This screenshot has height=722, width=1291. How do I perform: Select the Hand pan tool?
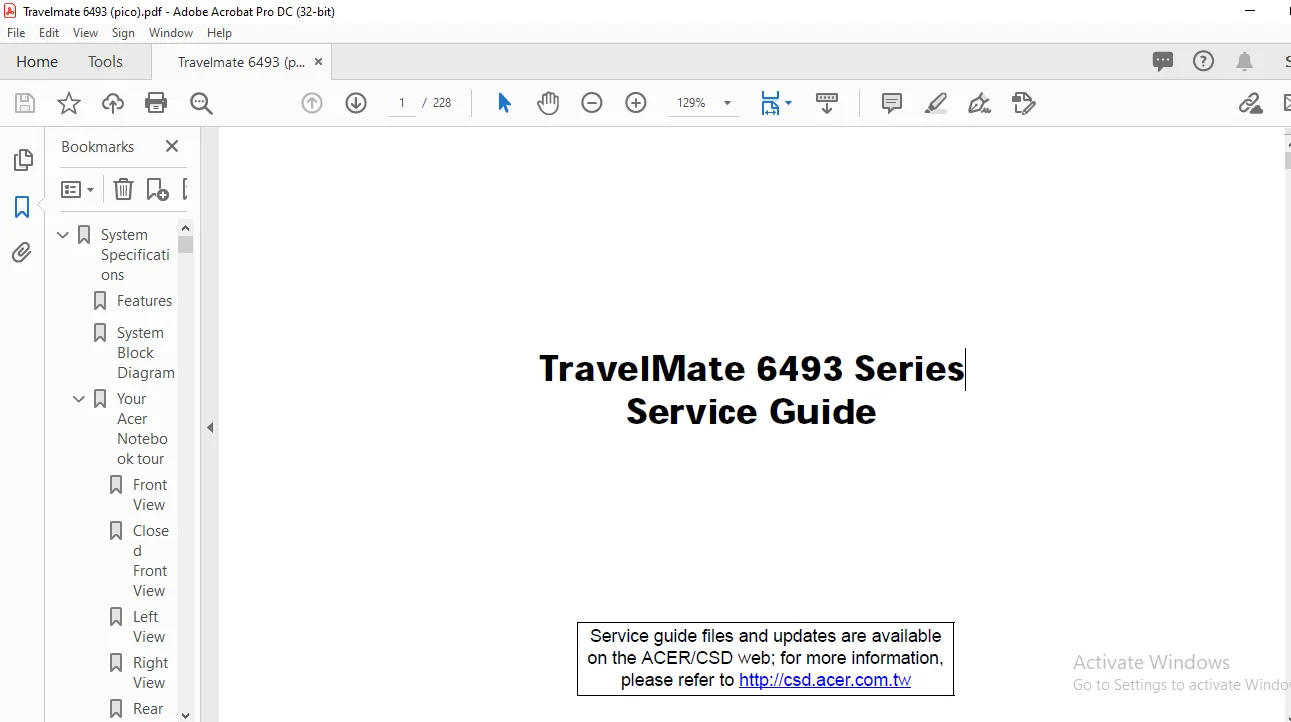548,103
